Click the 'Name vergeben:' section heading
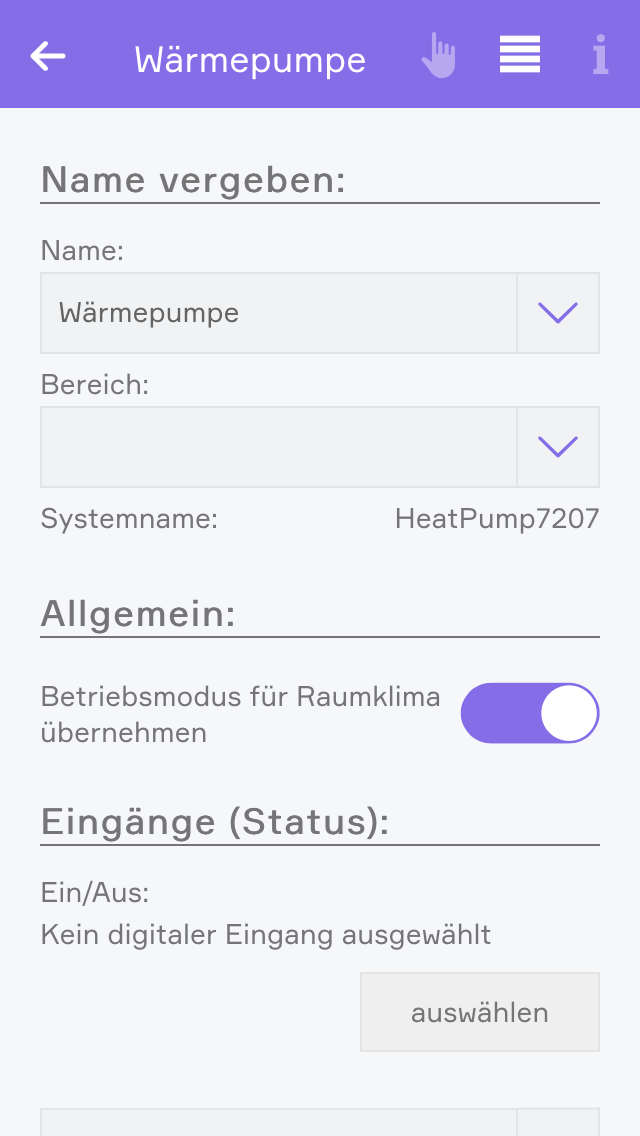The image size is (640, 1136). 193,180
